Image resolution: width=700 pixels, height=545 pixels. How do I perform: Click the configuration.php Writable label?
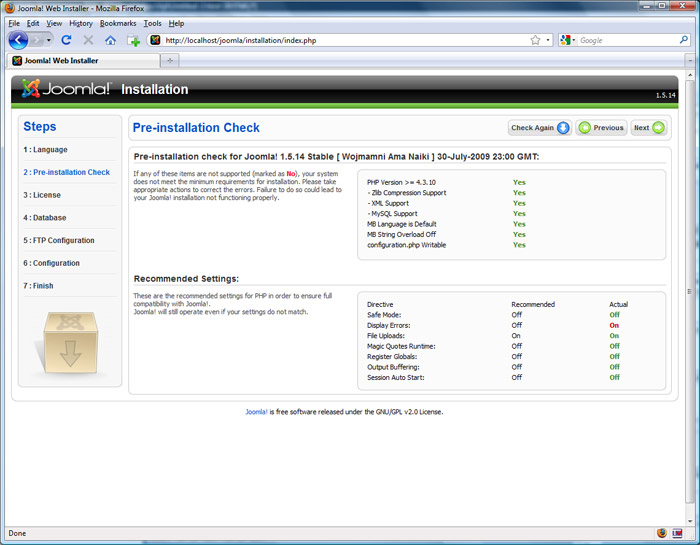(x=406, y=245)
